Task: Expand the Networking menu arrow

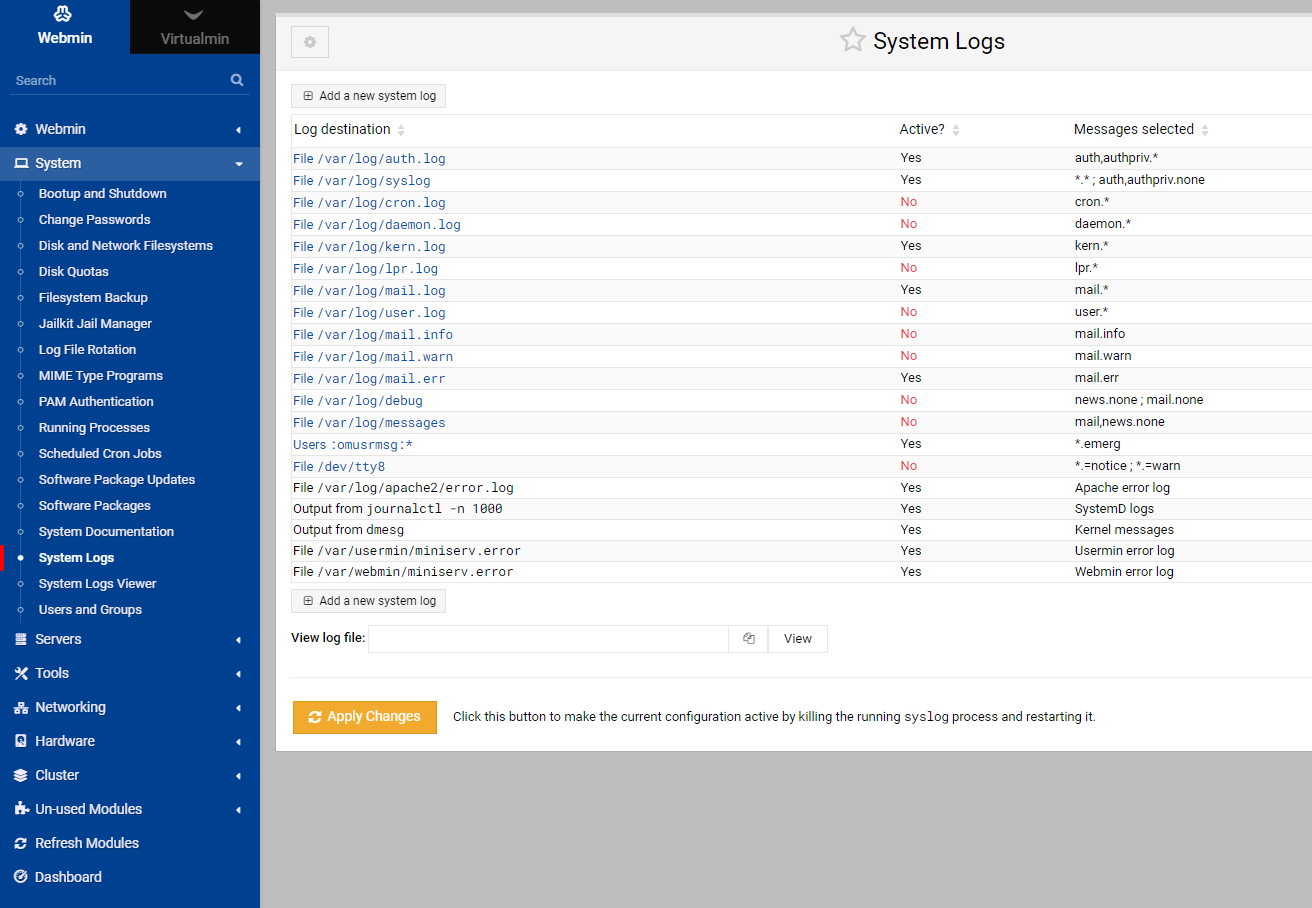Action: [x=238, y=708]
